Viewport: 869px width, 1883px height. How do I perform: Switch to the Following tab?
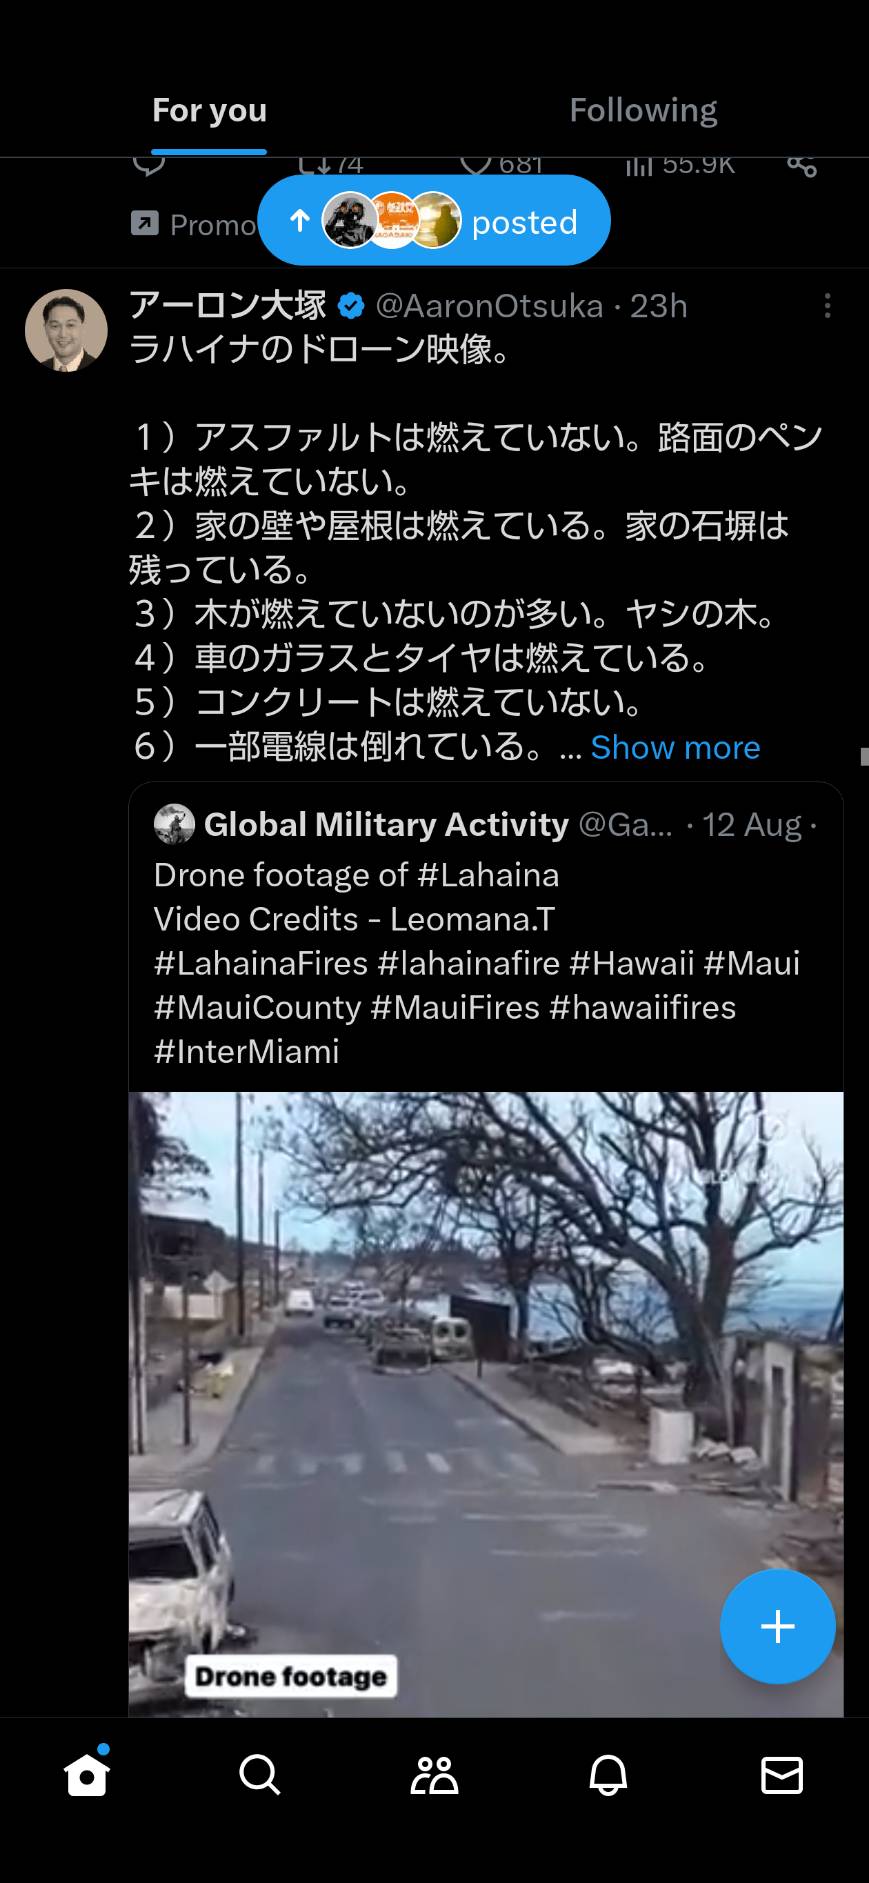[x=643, y=110]
